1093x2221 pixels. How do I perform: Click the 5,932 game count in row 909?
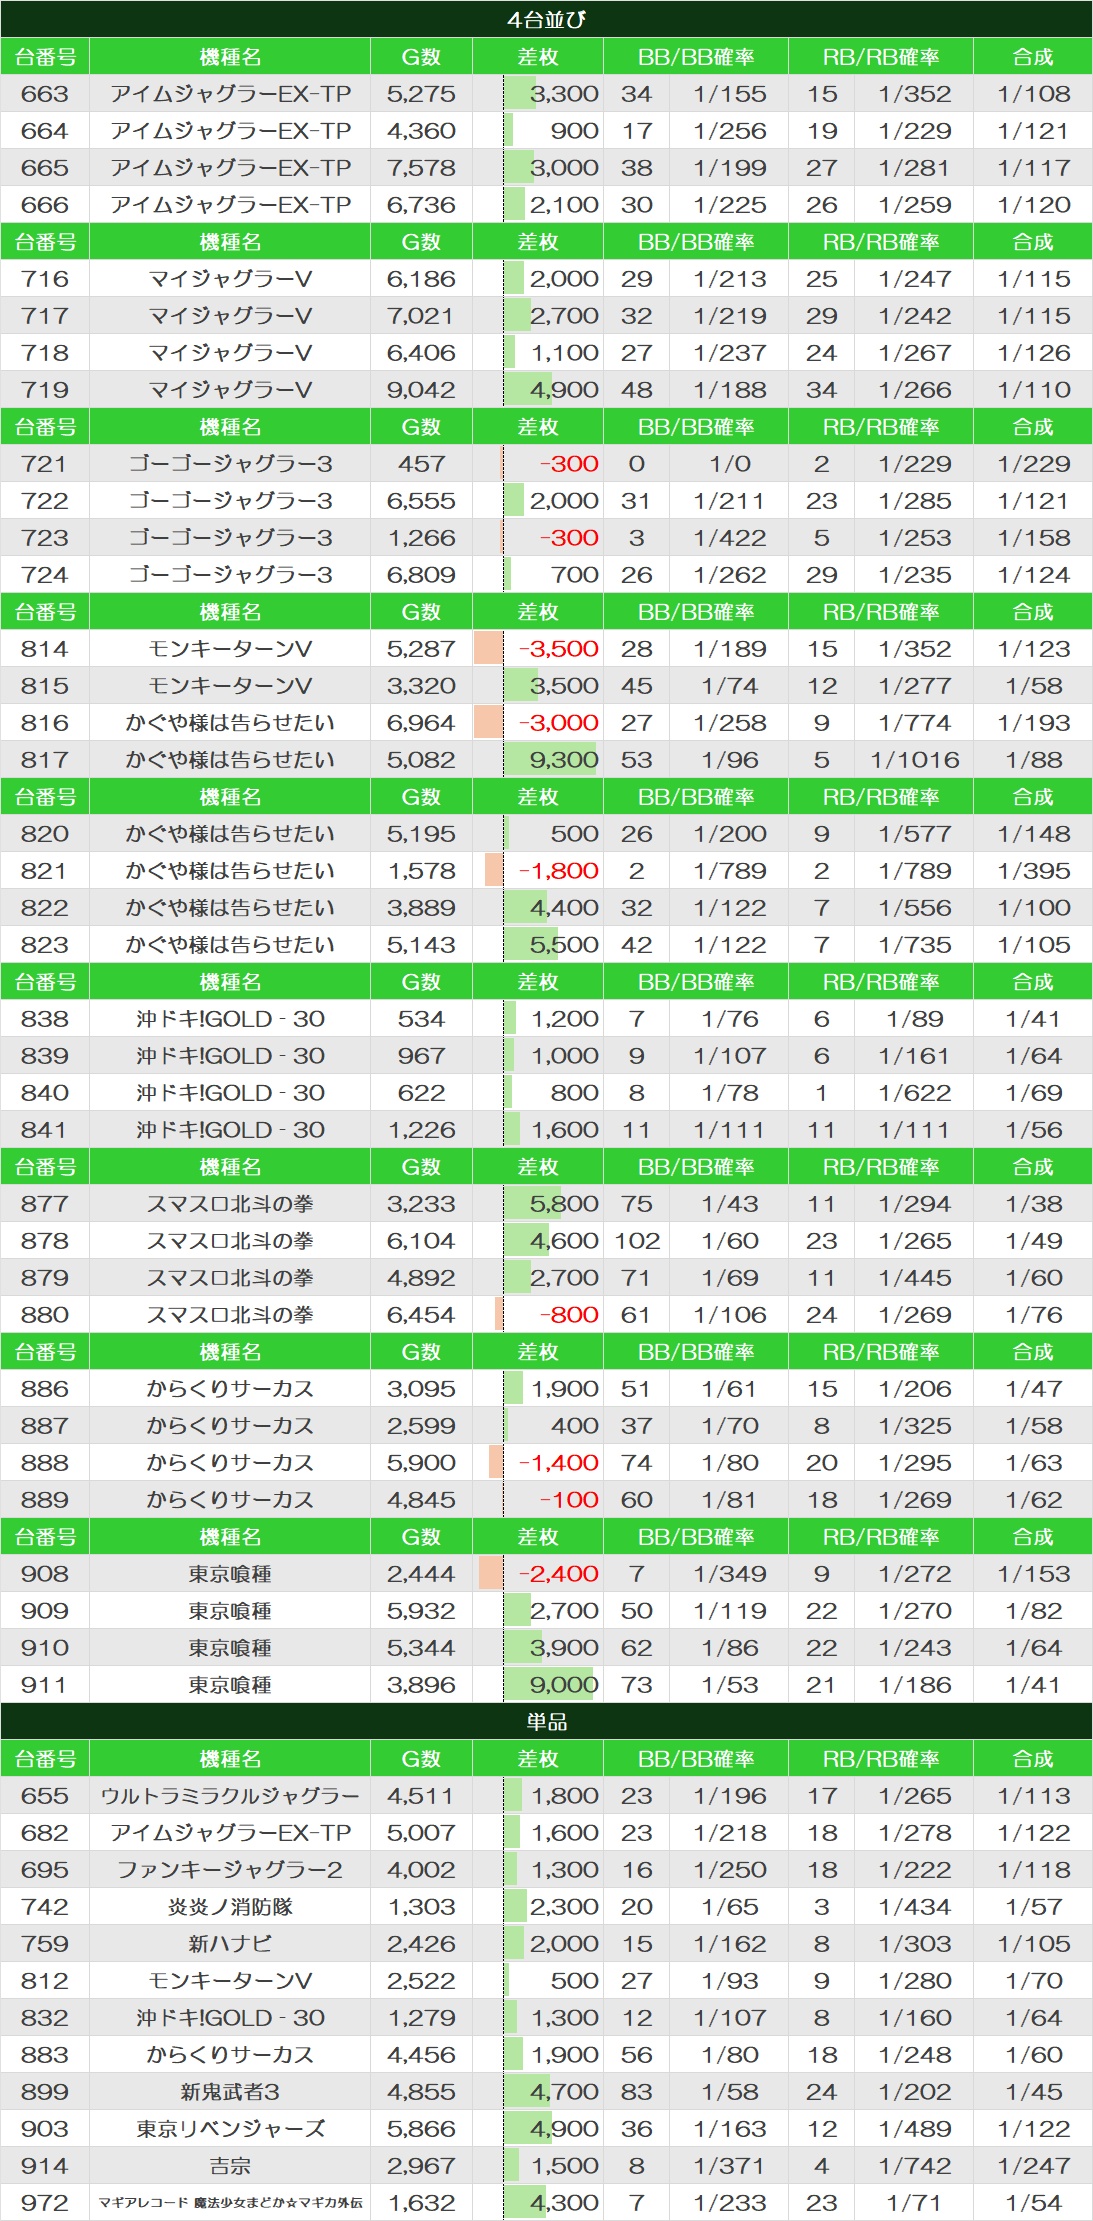click(421, 1611)
